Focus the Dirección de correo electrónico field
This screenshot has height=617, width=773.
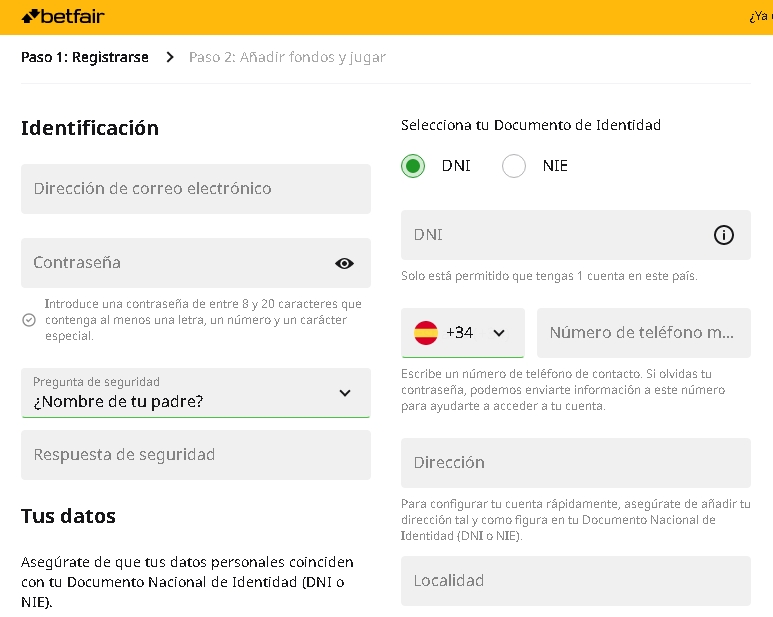pyautogui.click(x=196, y=189)
